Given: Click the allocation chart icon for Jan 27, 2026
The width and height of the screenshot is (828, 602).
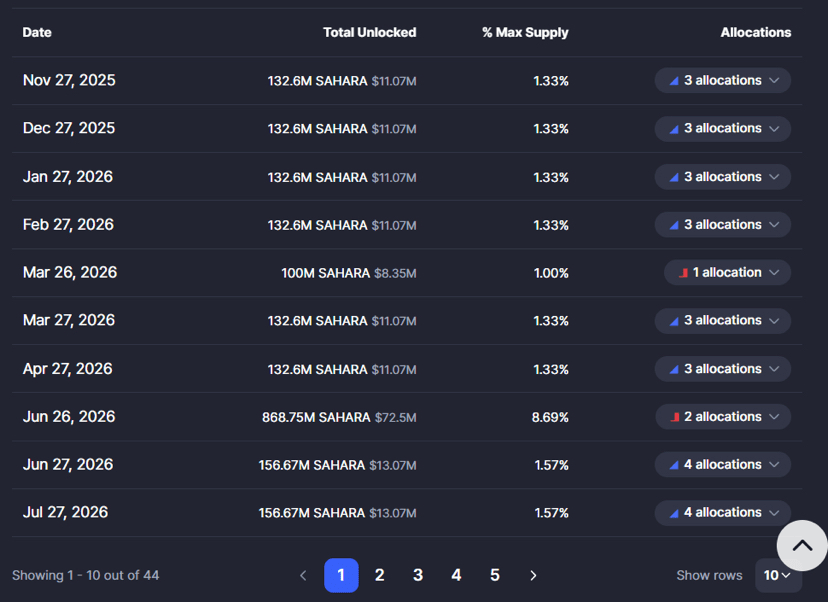Looking at the screenshot, I should click(x=674, y=177).
